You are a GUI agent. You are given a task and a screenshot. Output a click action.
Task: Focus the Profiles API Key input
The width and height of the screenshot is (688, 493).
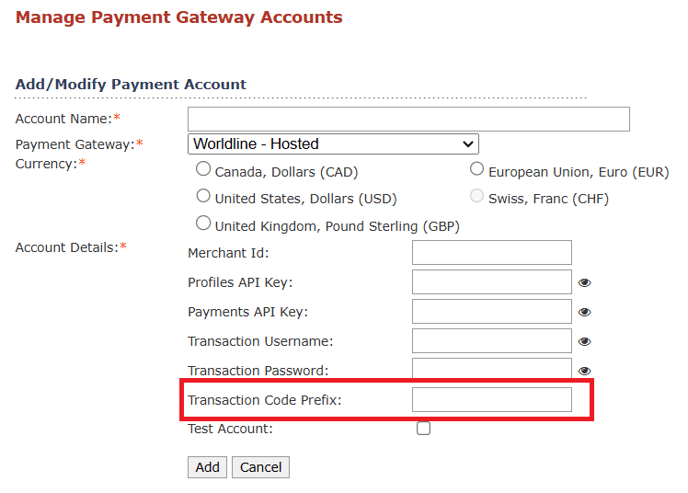tap(492, 282)
